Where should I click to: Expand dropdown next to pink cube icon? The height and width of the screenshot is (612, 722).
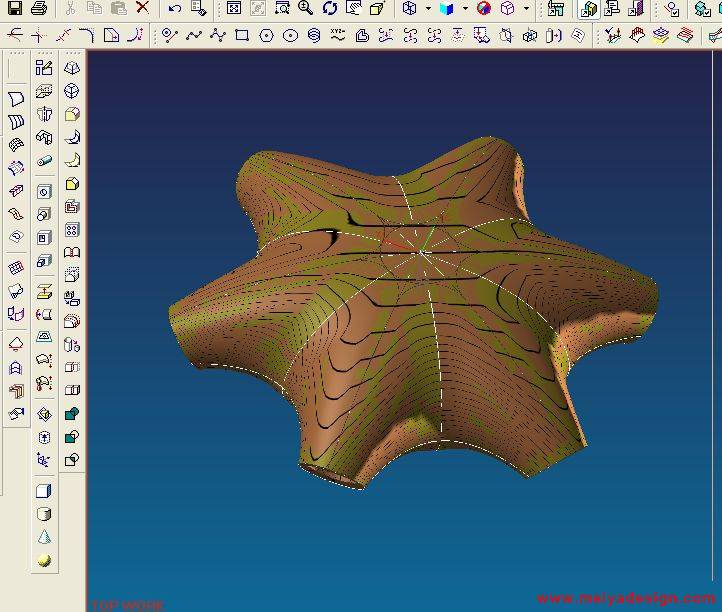coord(526,9)
